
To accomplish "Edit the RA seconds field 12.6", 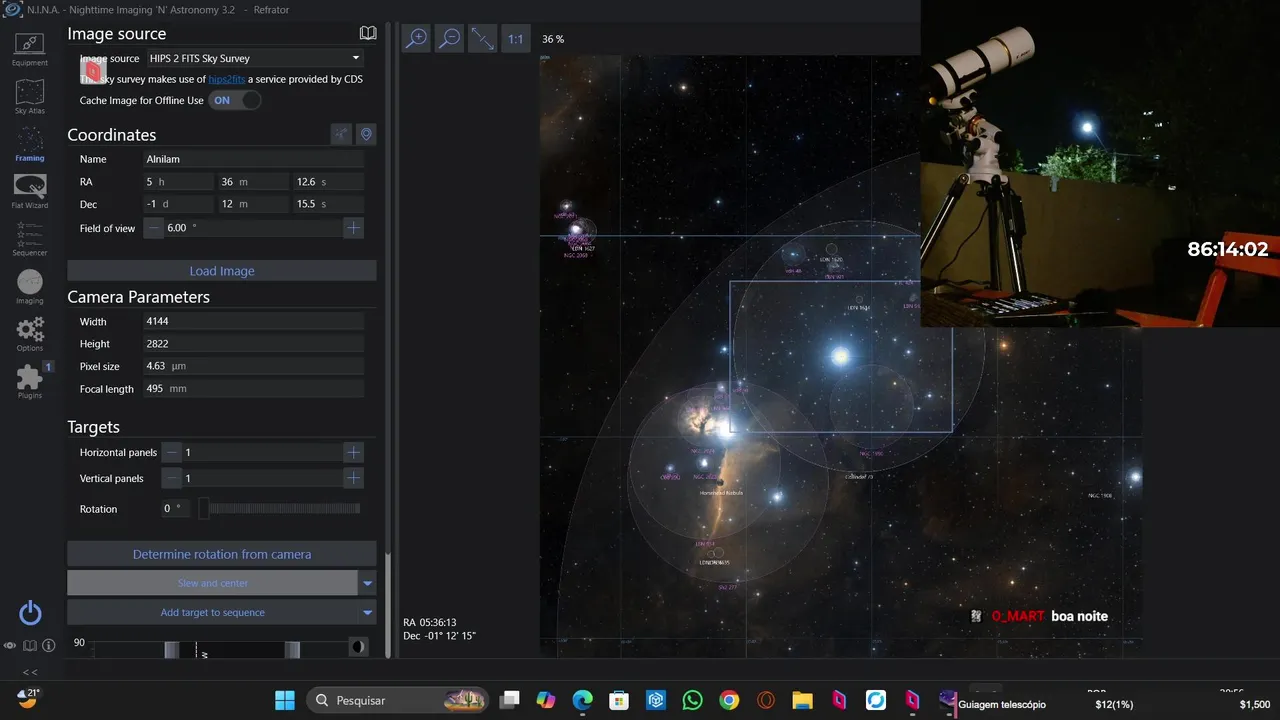I will pos(328,182).
